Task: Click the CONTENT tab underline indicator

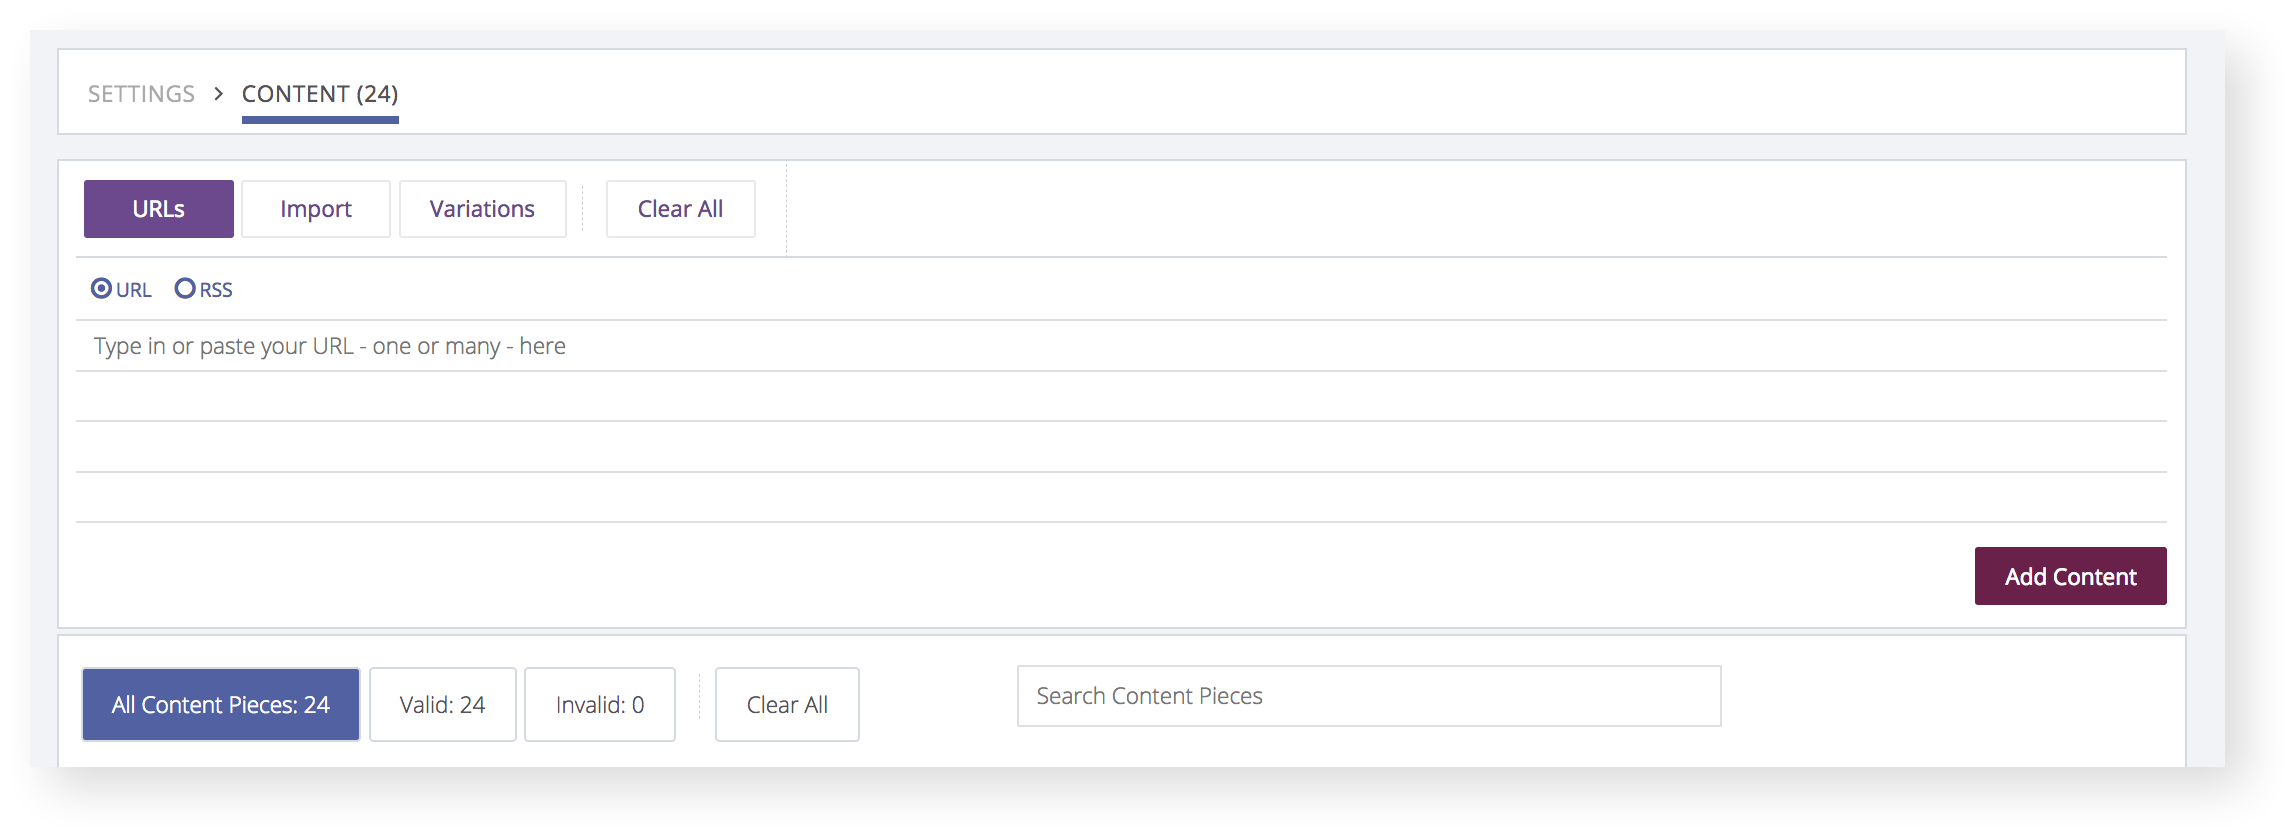Action: [x=319, y=120]
